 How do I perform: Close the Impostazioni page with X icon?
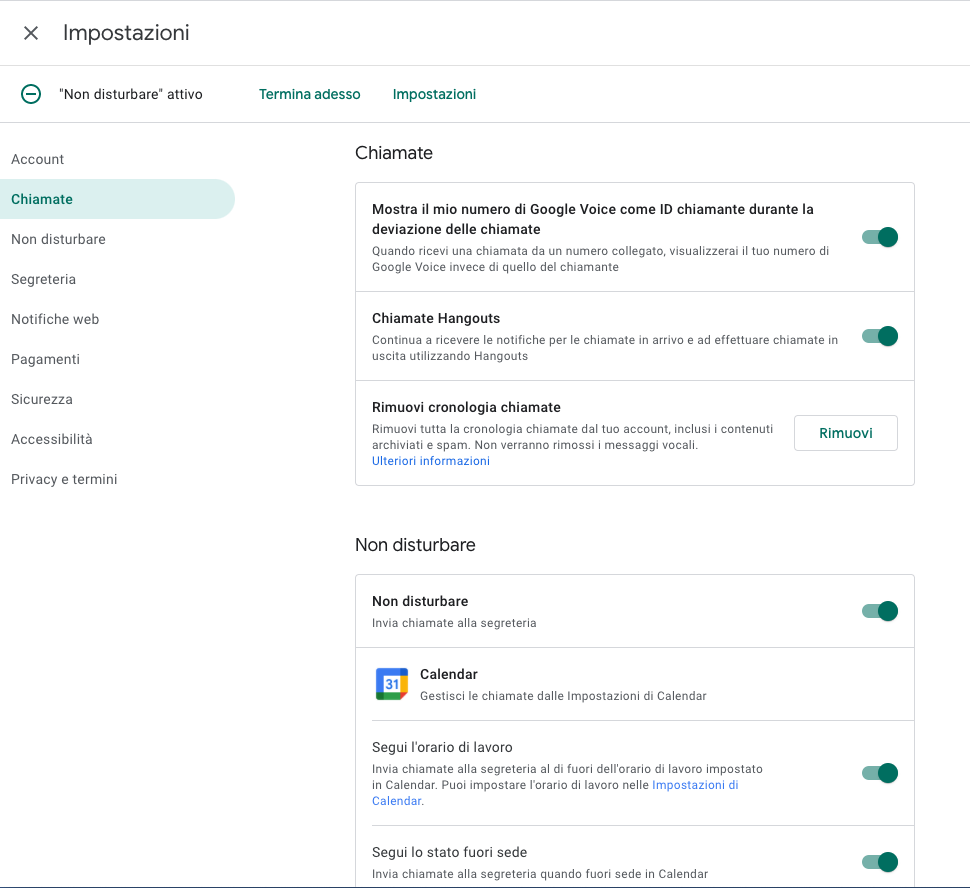(31, 33)
